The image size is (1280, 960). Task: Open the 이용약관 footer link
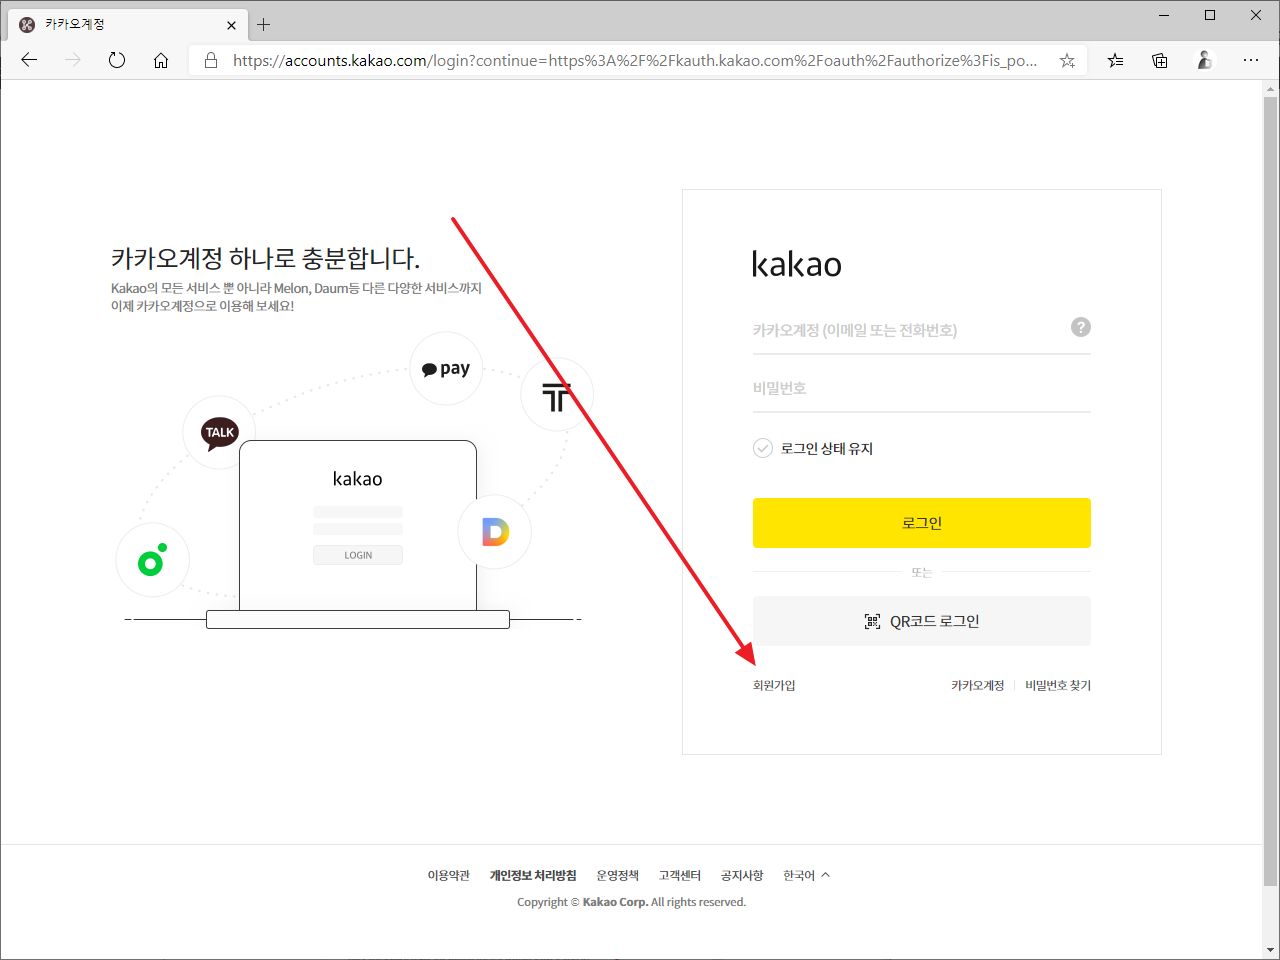(448, 875)
